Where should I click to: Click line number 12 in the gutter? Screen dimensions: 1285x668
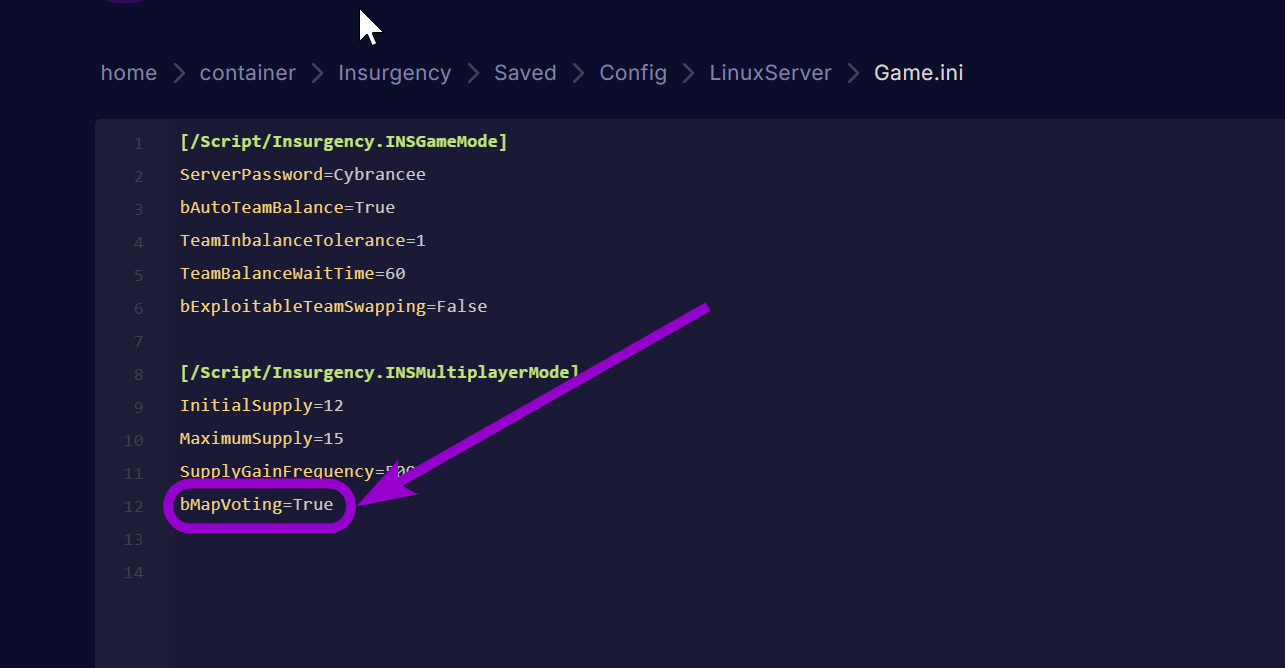(x=134, y=506)
